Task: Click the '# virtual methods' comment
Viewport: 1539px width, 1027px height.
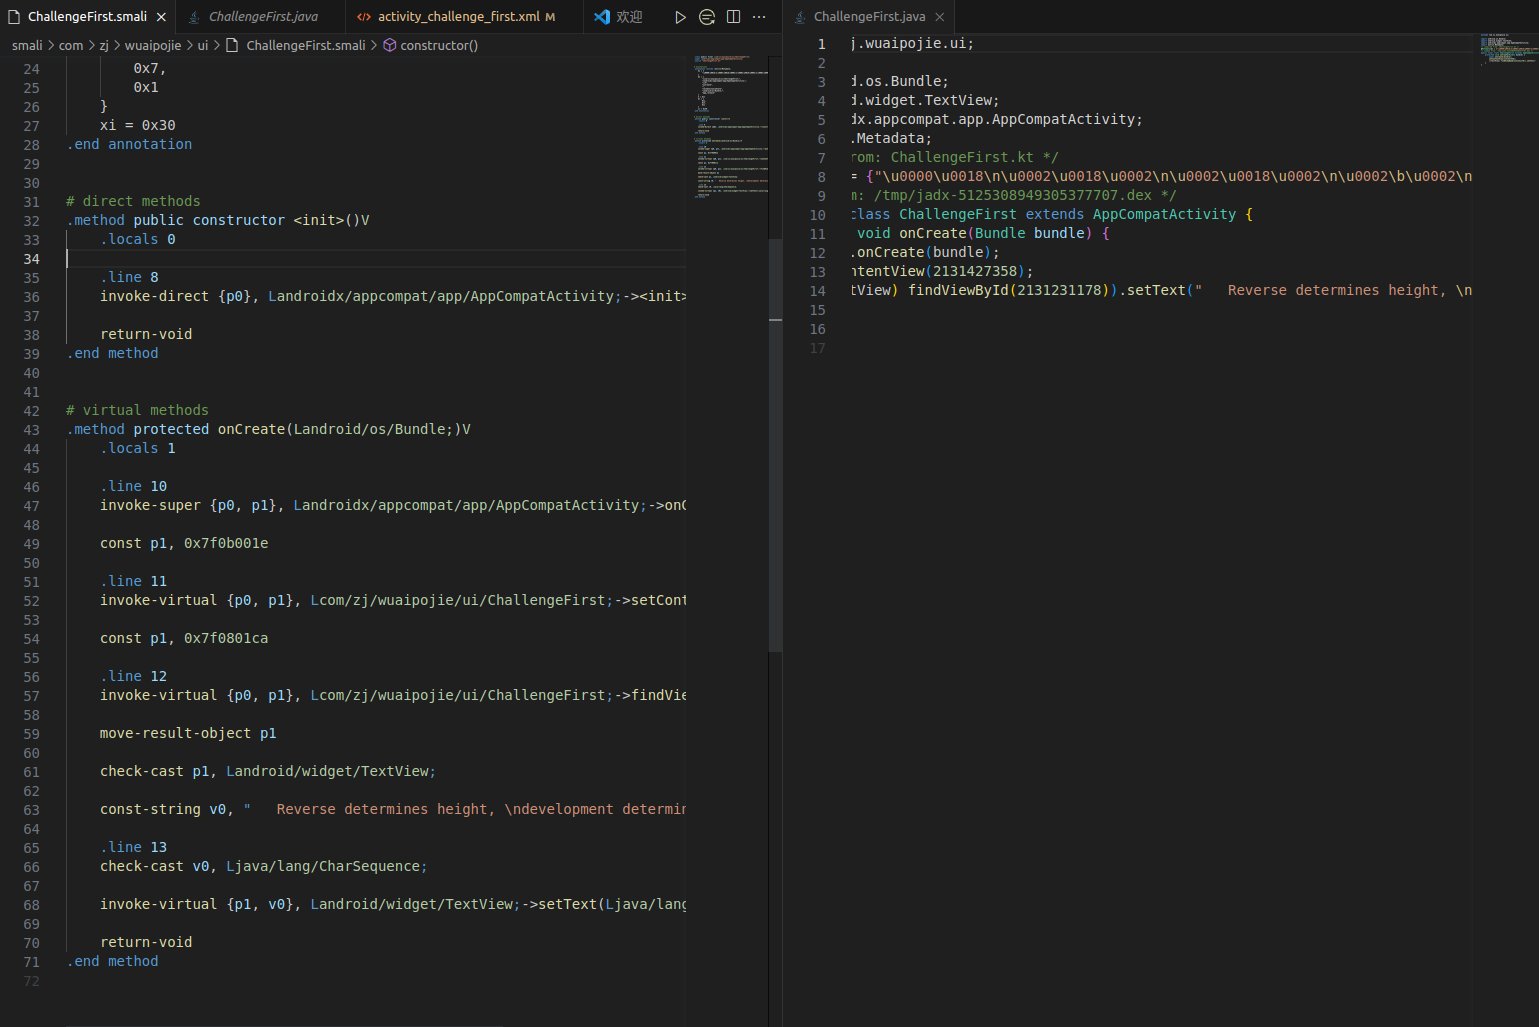Action: coord(137,410)
